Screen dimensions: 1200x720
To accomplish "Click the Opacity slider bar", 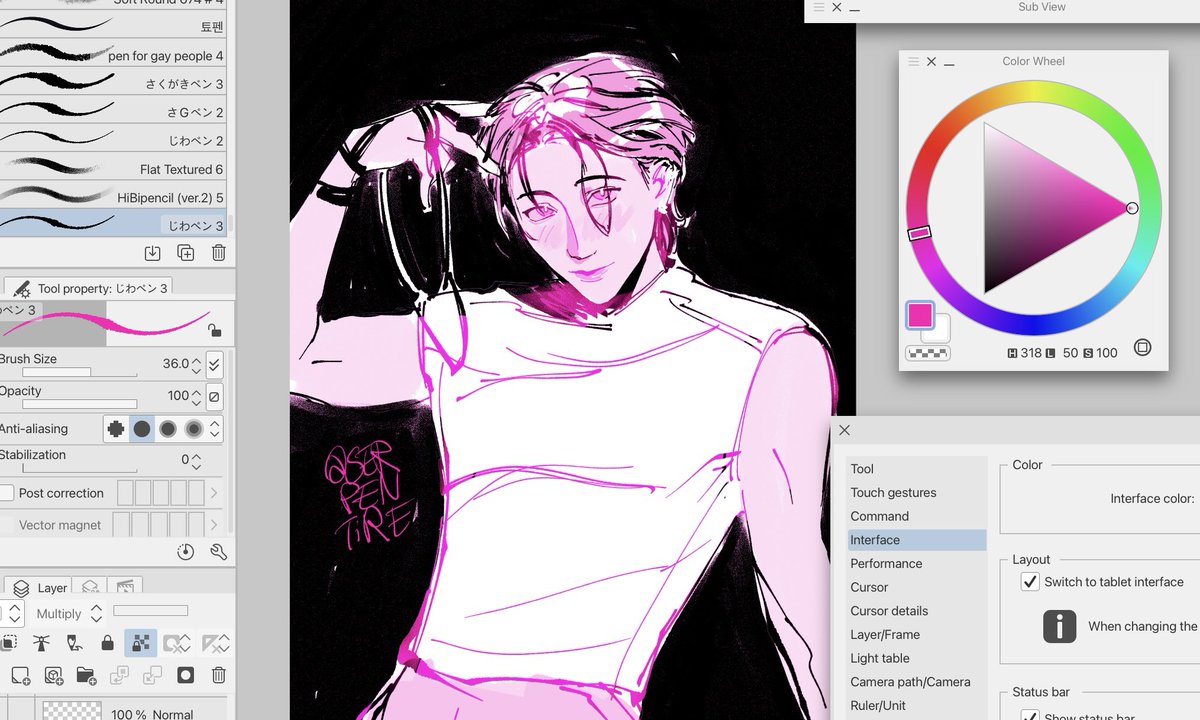I will pos(79,405).
